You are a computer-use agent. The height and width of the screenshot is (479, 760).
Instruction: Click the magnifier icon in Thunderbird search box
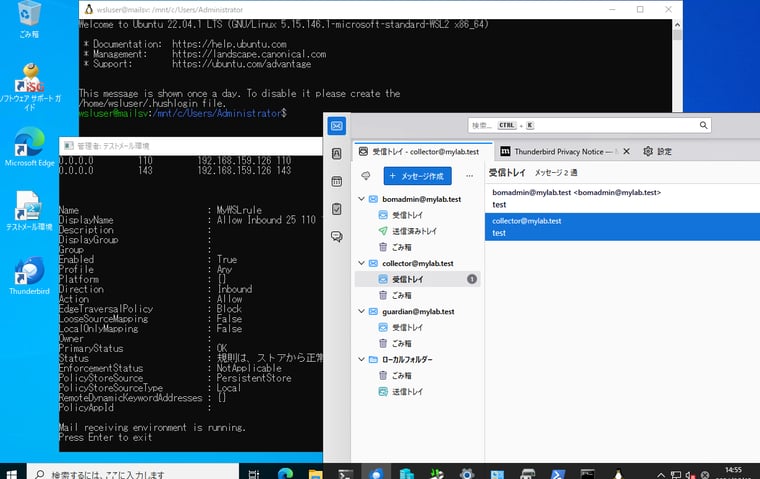click(703, 125)
